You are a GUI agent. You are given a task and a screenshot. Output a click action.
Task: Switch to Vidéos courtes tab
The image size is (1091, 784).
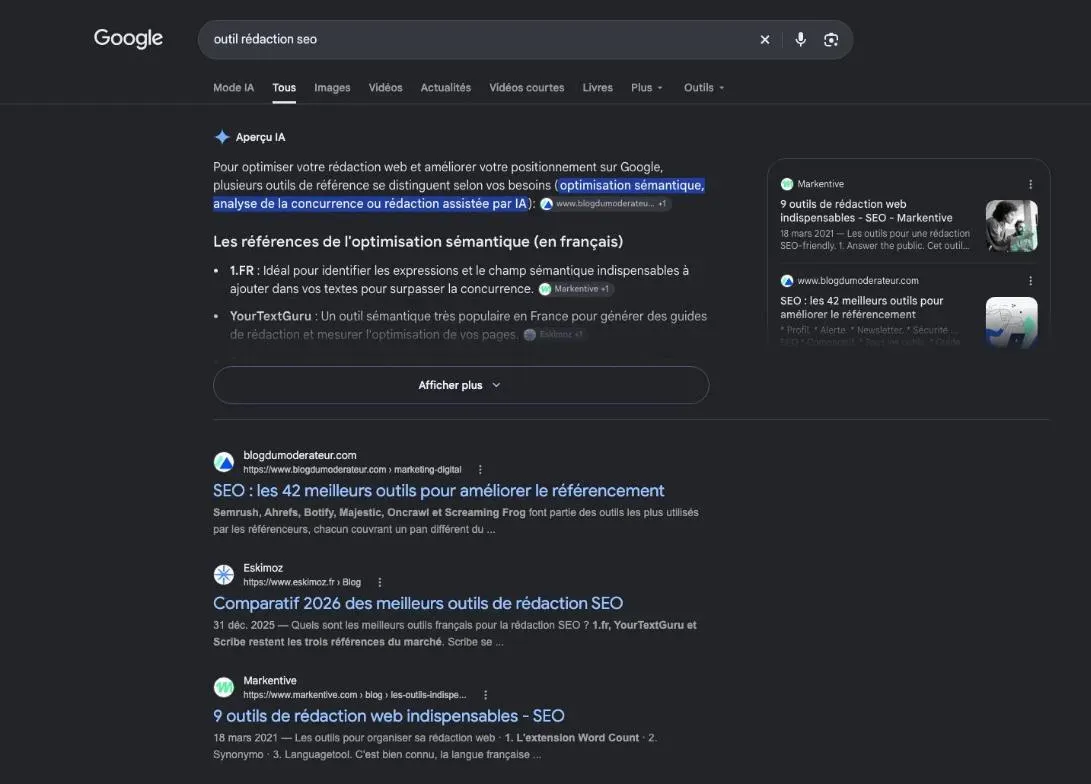(527, 88)
